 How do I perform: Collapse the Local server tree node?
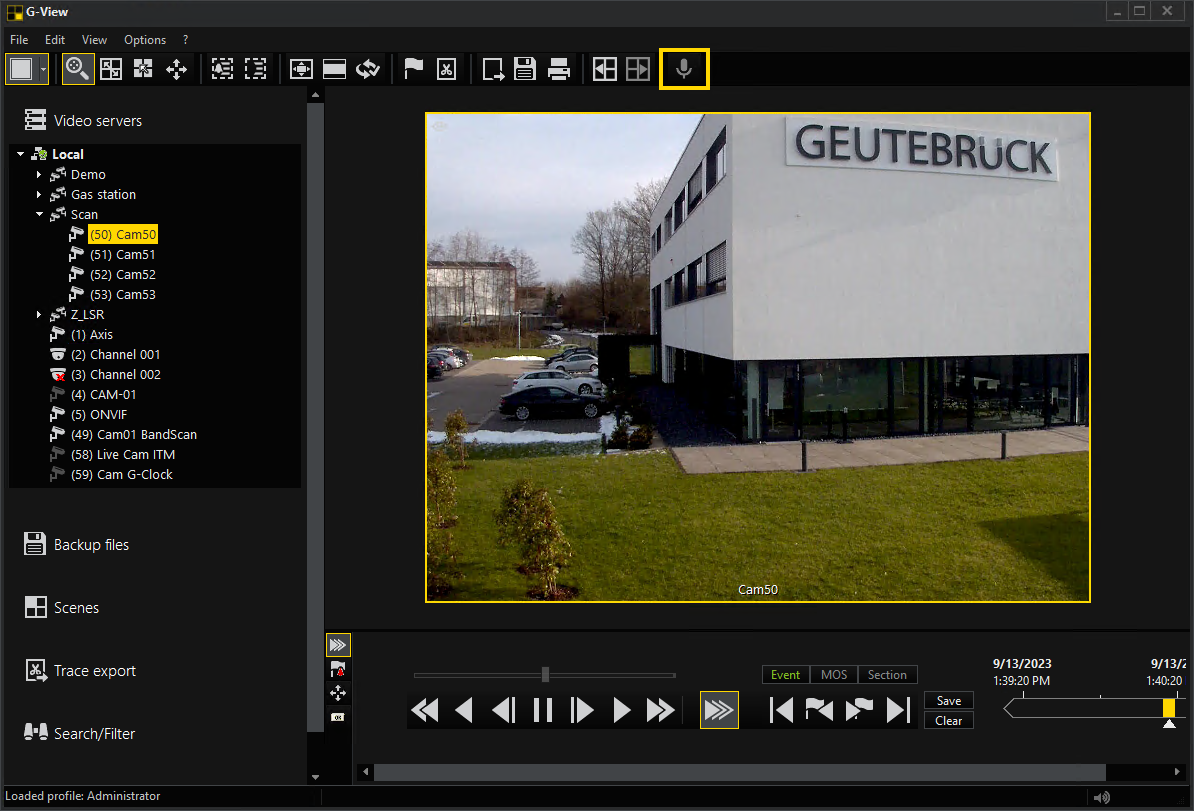click(x=21, y=154)
